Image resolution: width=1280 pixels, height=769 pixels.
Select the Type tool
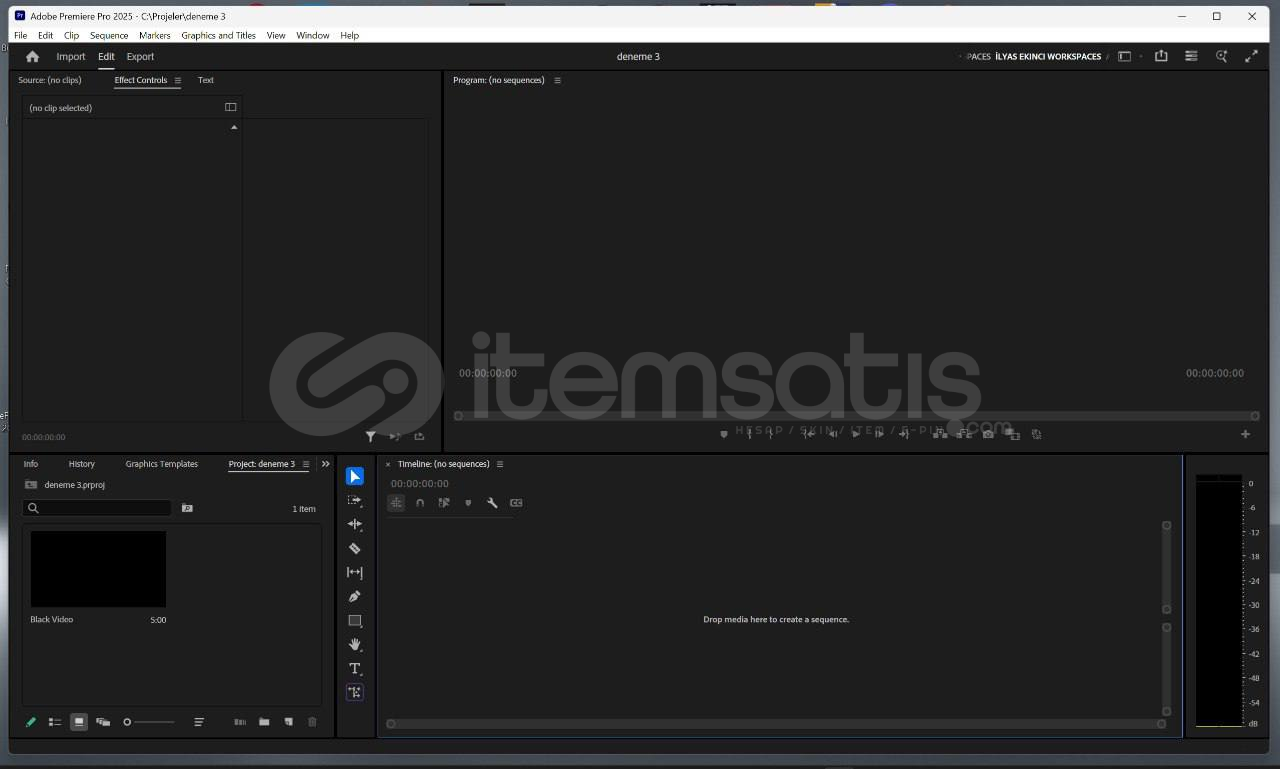[x=354, y=669]
